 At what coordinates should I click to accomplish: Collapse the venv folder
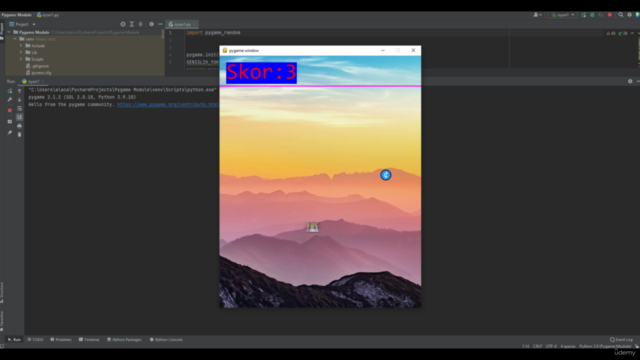point(15,39)
